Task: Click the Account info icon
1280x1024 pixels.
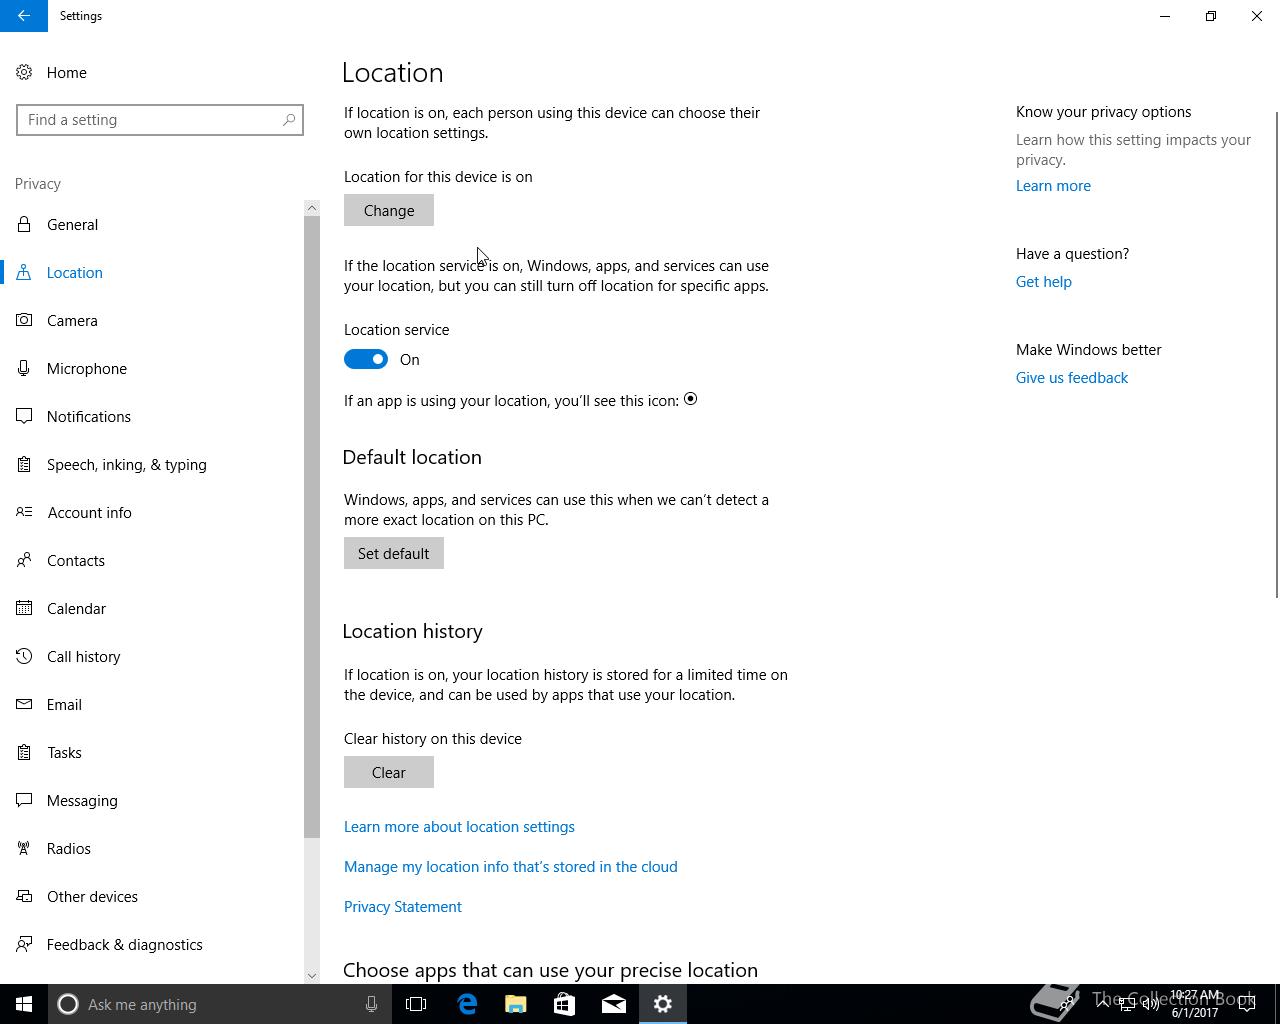Action: click(24, 513)
